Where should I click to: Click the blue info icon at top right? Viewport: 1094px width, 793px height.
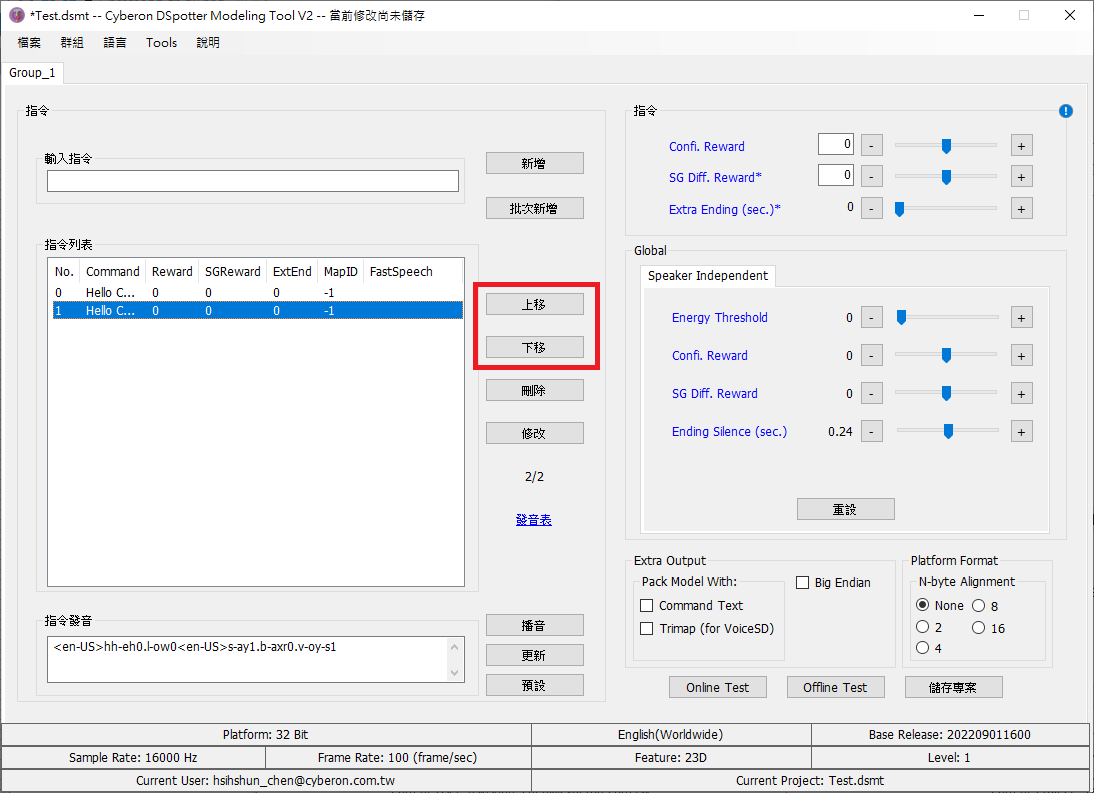coord(1065,111)
